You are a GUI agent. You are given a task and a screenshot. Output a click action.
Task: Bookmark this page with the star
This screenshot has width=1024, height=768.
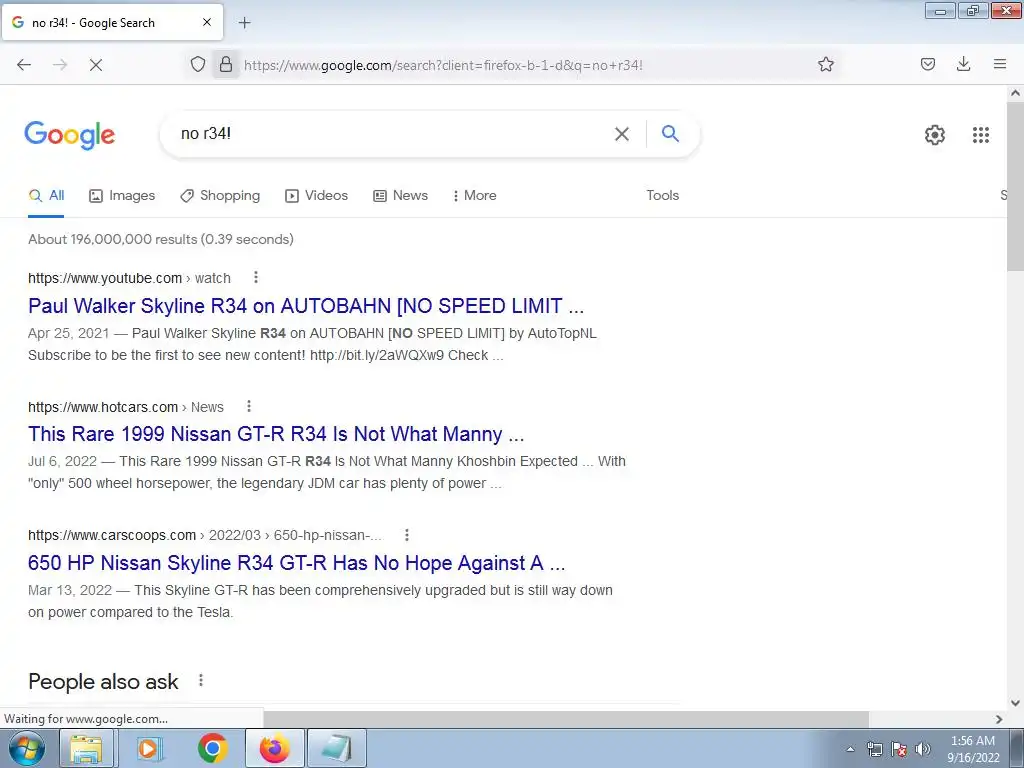tap(825, 64)
